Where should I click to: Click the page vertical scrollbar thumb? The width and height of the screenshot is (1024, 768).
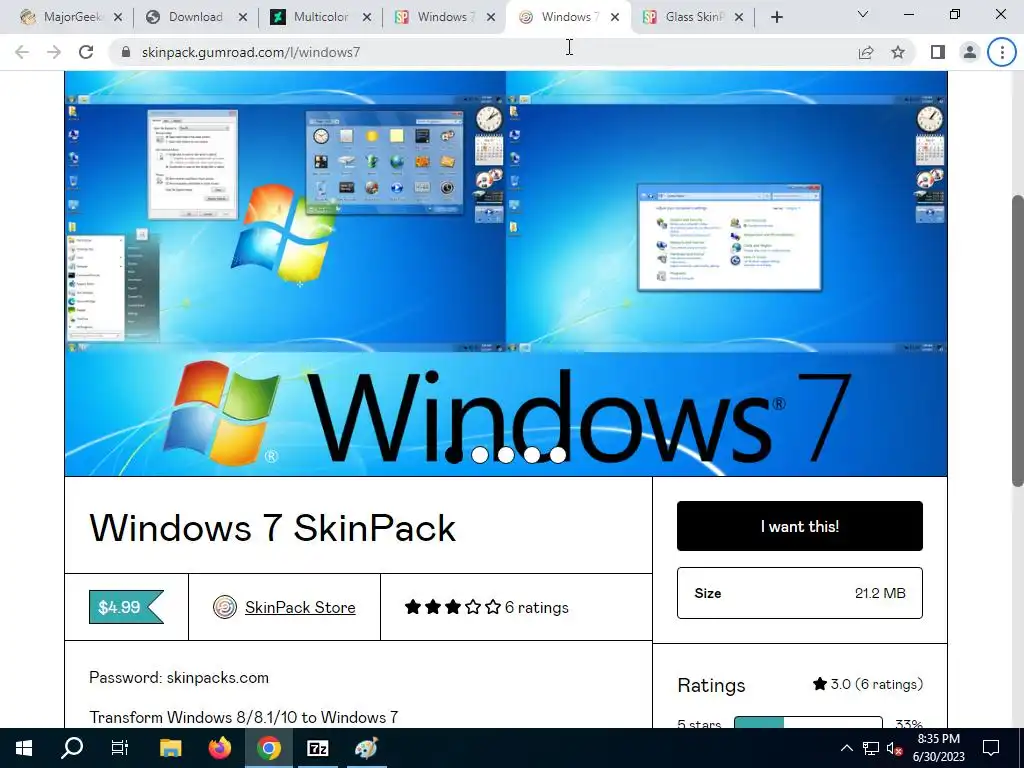1017,340
